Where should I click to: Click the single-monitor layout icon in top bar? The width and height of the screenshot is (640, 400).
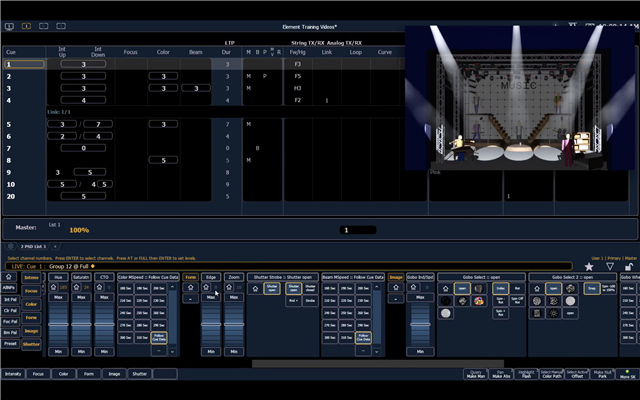point(9,27)
